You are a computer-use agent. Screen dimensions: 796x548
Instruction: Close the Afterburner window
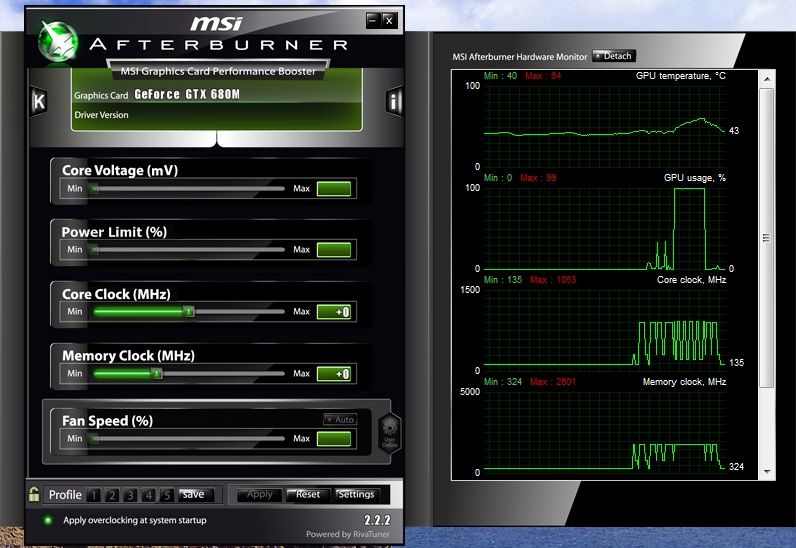tap(389, 20)
